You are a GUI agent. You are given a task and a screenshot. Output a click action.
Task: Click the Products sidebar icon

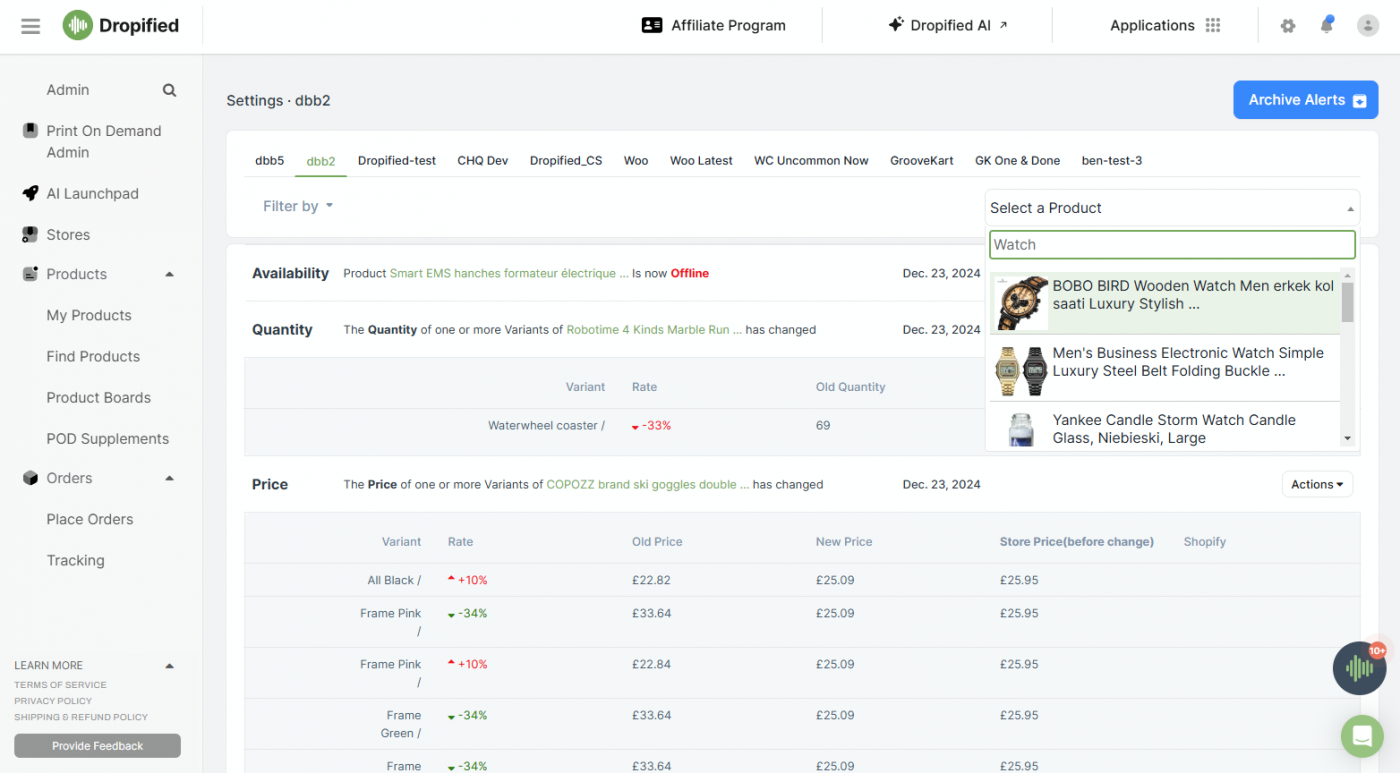coord(30,274)
